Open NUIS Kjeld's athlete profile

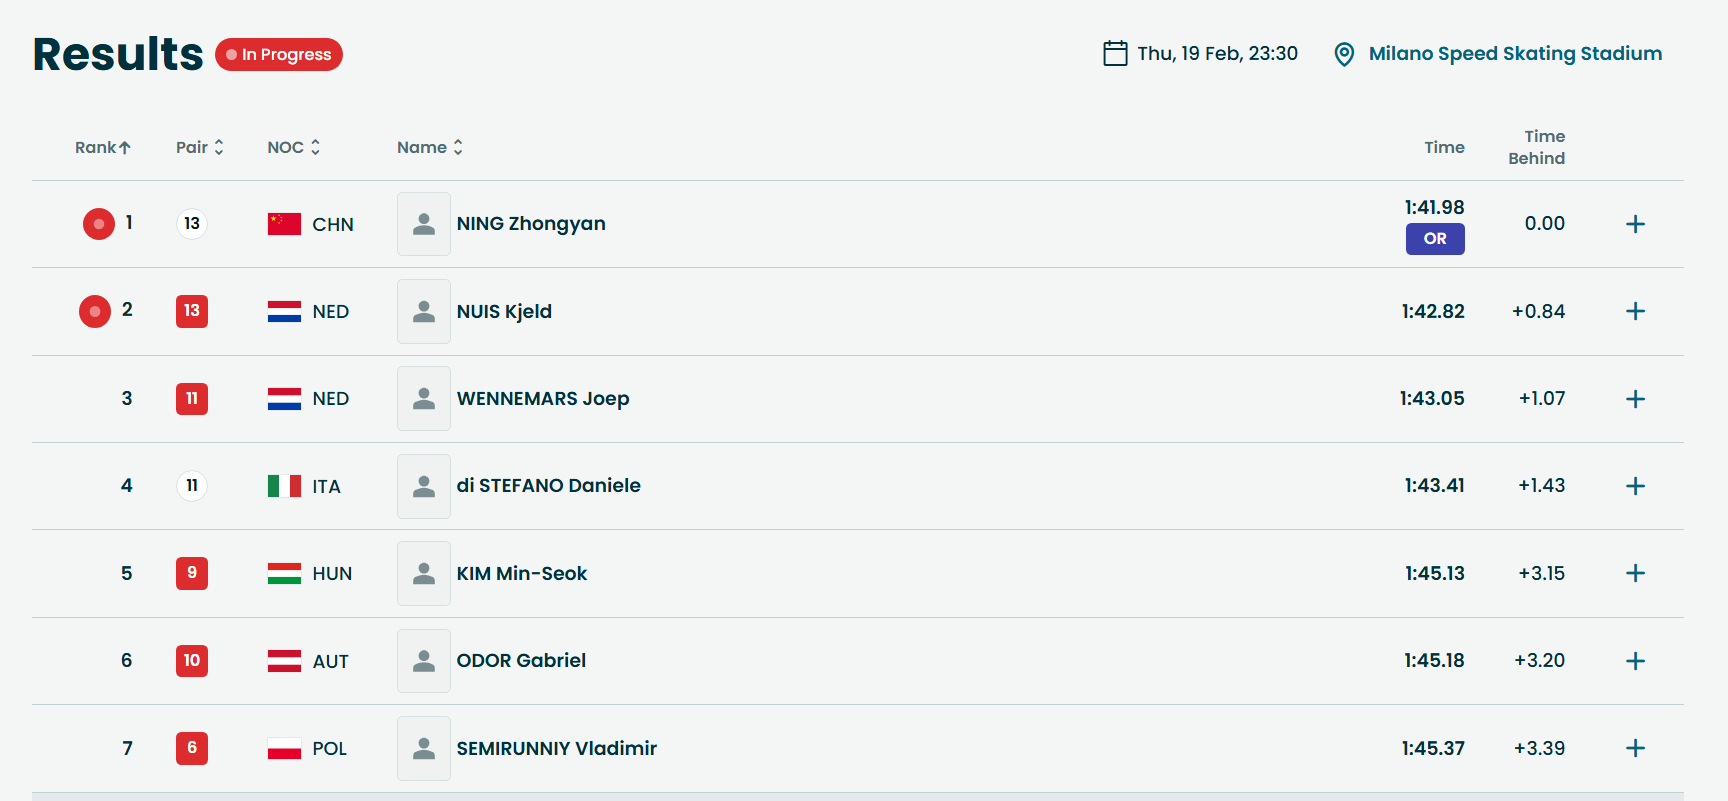coord(504,311)
